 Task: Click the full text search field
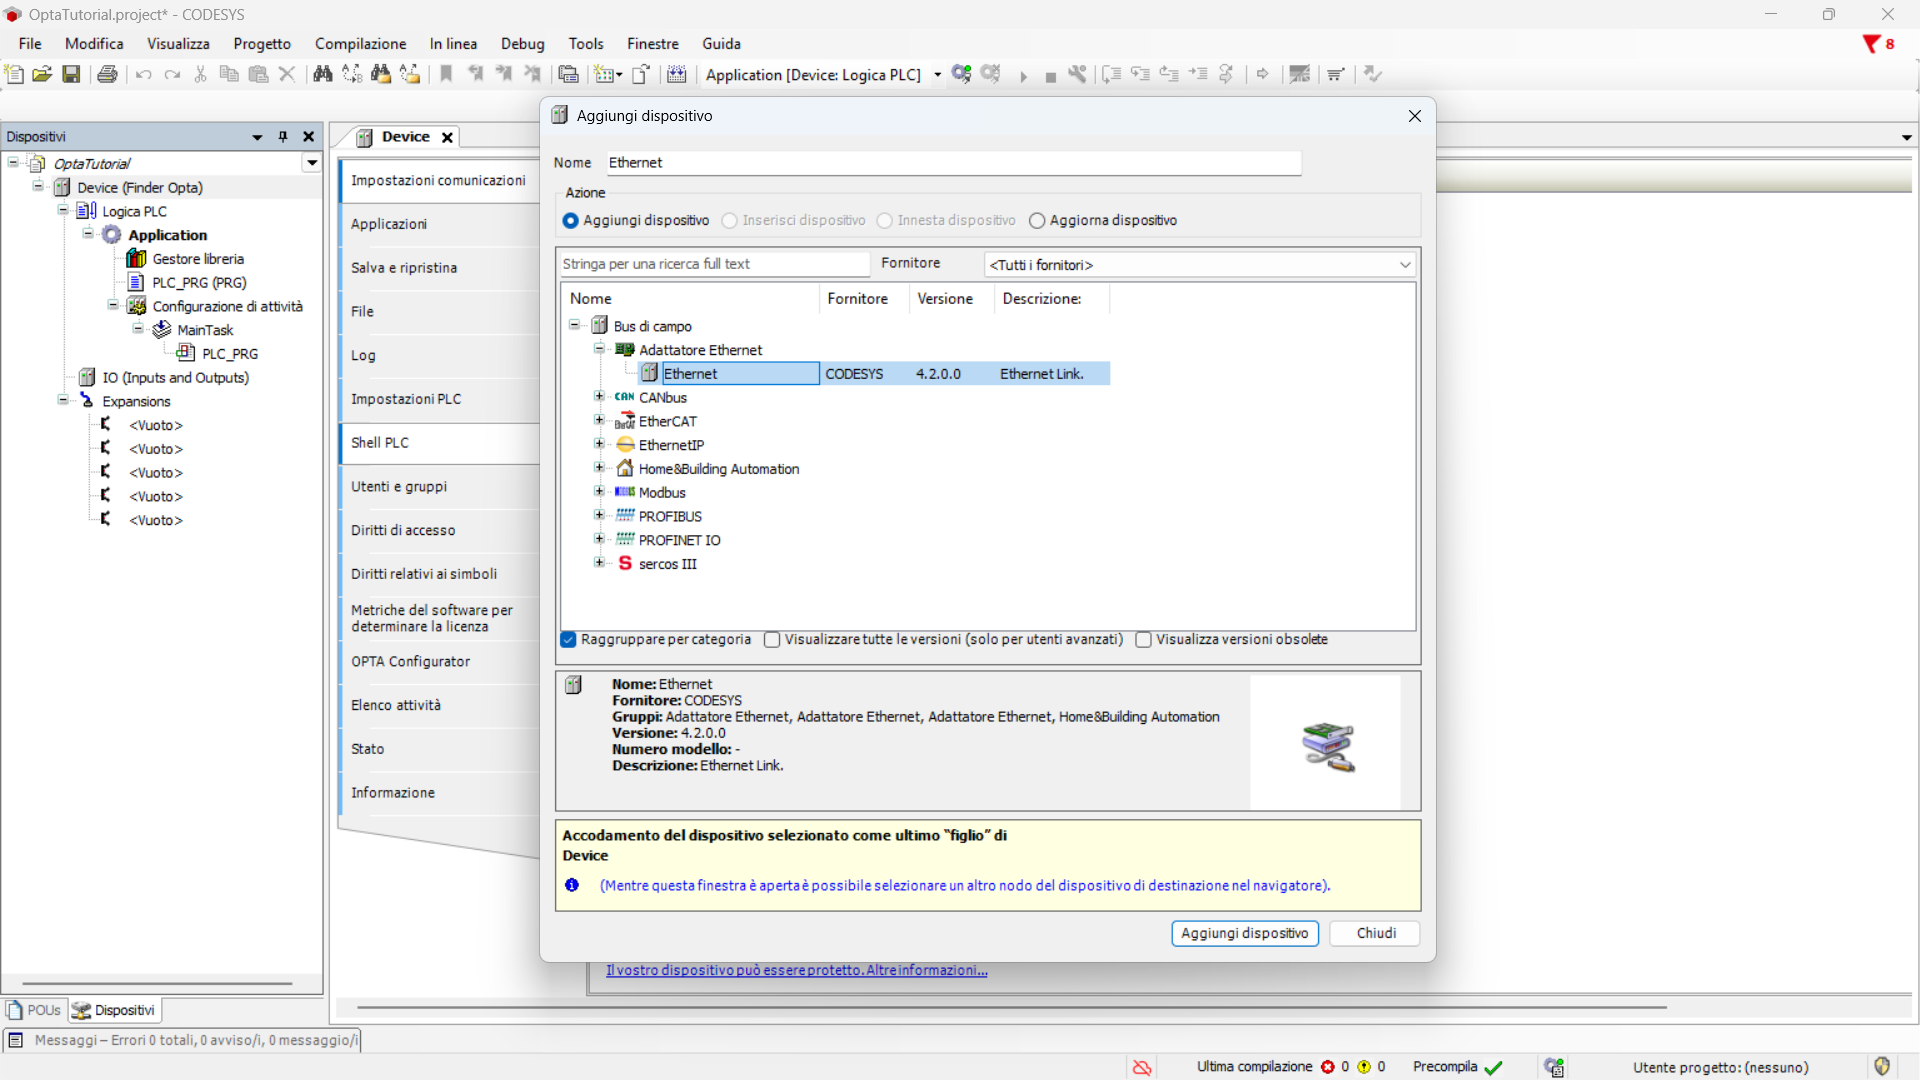coord(713,264)
